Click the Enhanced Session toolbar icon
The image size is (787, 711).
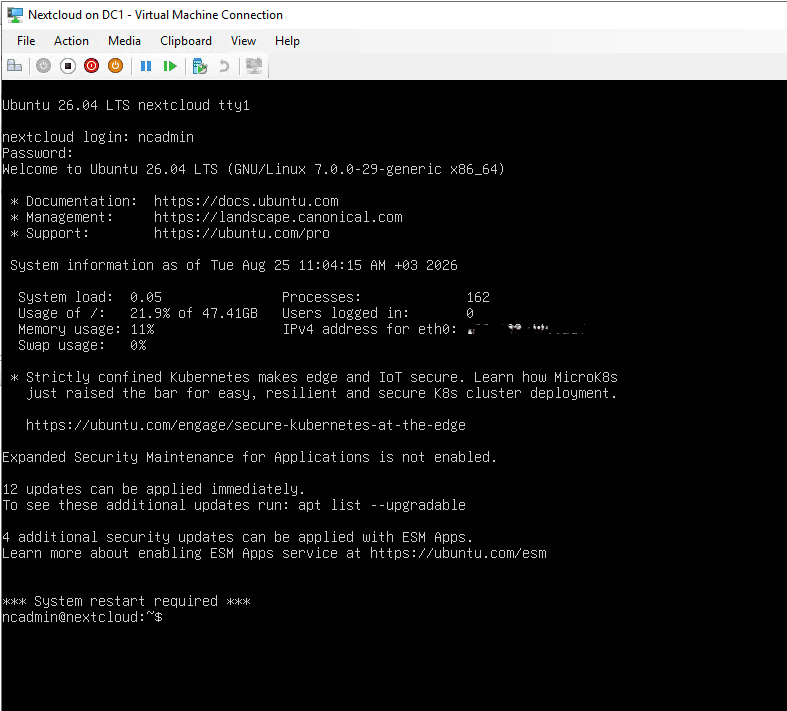(x=254, y=66)
